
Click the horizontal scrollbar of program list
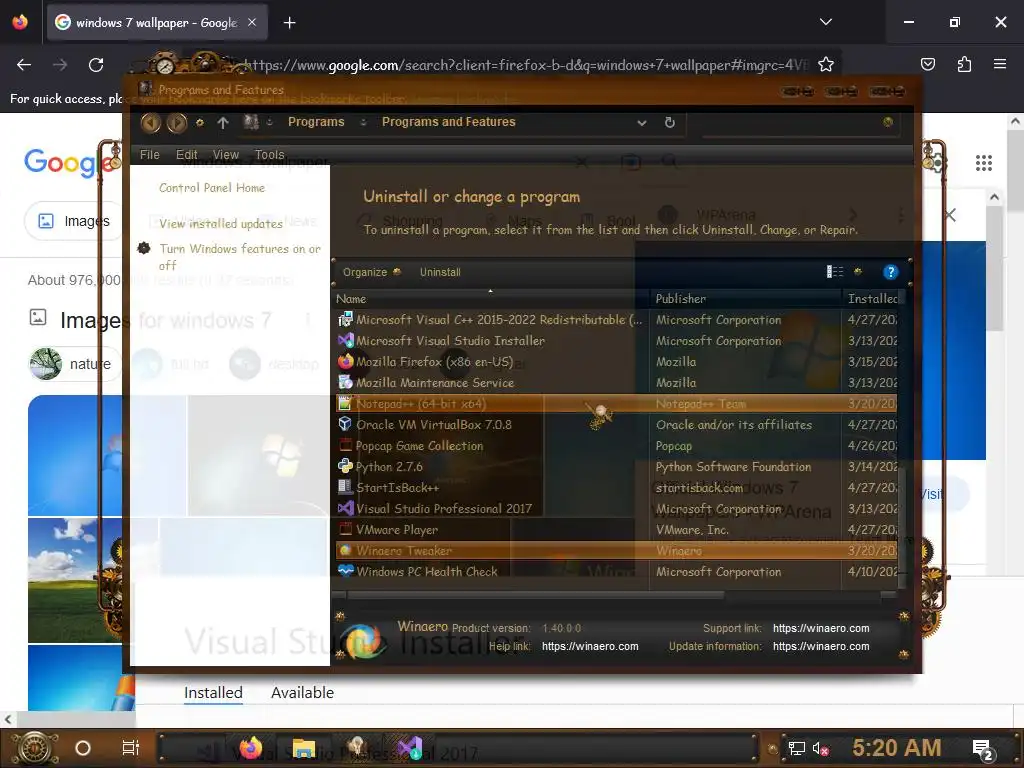point(536,595)
